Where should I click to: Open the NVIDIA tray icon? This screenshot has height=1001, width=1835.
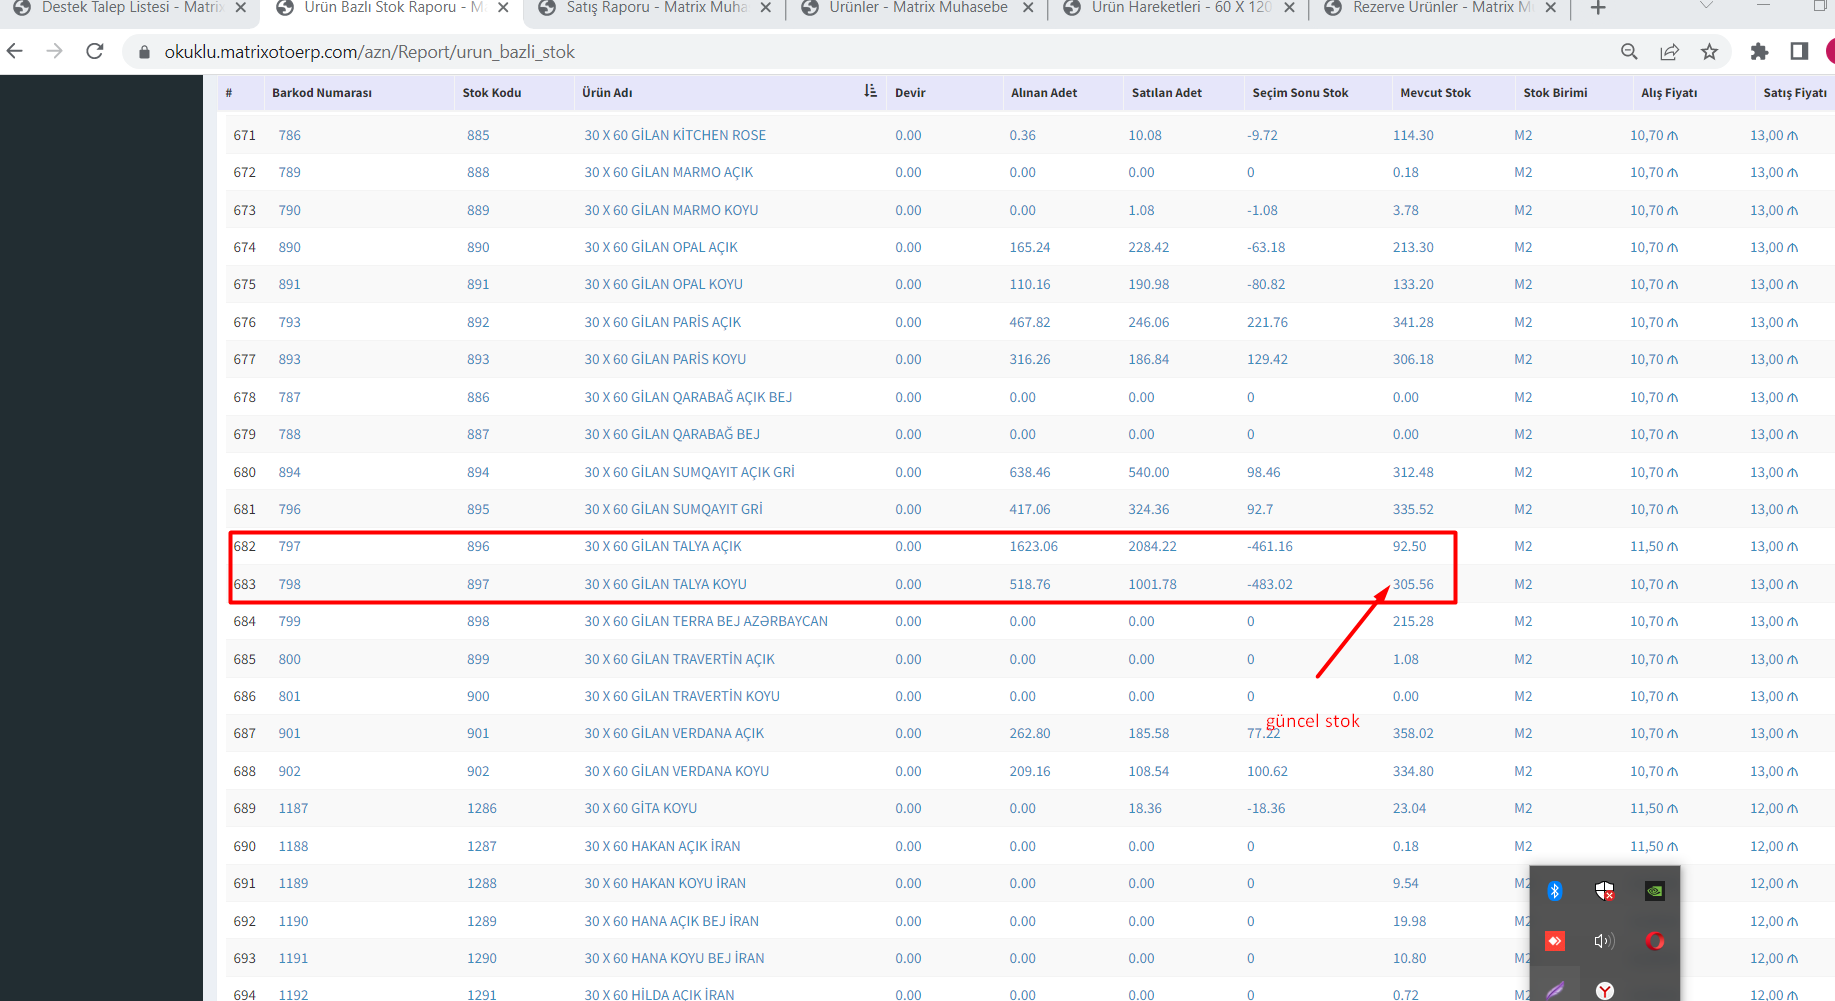pyautogui.click(x=1655, y=891)
